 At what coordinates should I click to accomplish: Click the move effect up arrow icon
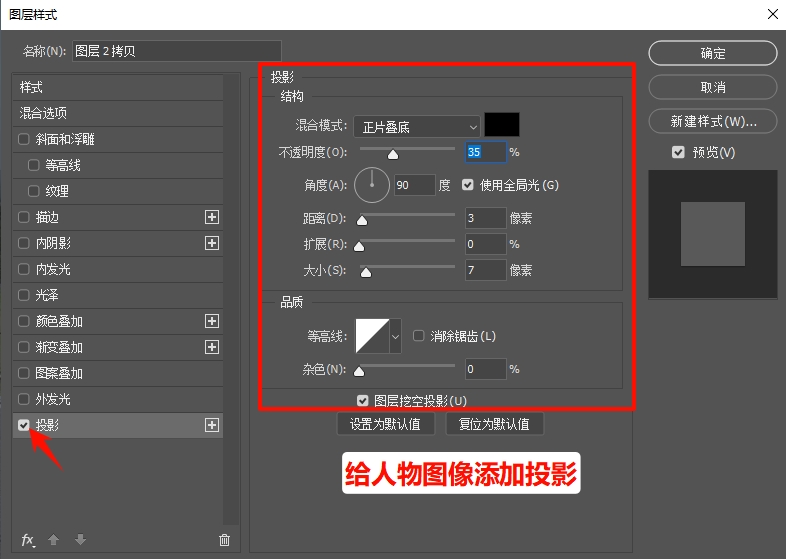point(54,540)
